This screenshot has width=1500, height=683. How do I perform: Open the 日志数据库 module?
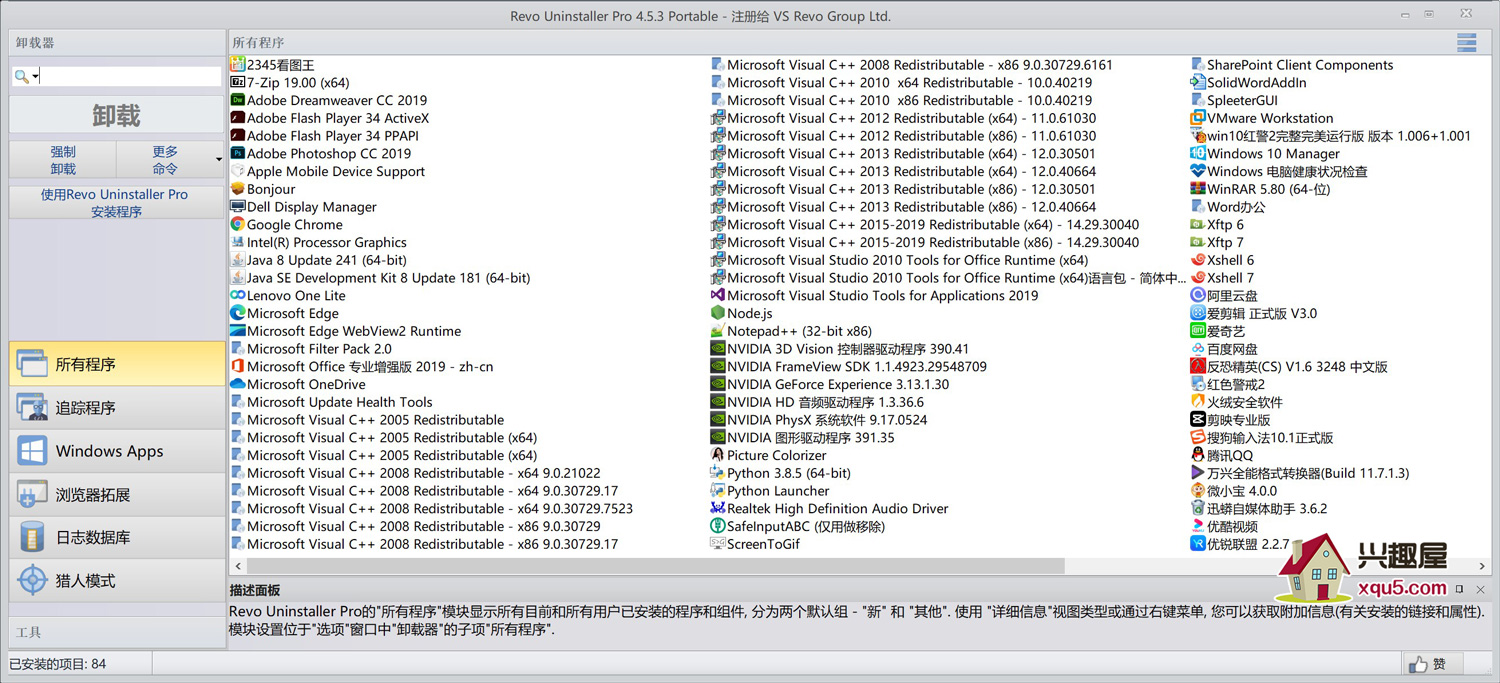click(x=117, y=537)
